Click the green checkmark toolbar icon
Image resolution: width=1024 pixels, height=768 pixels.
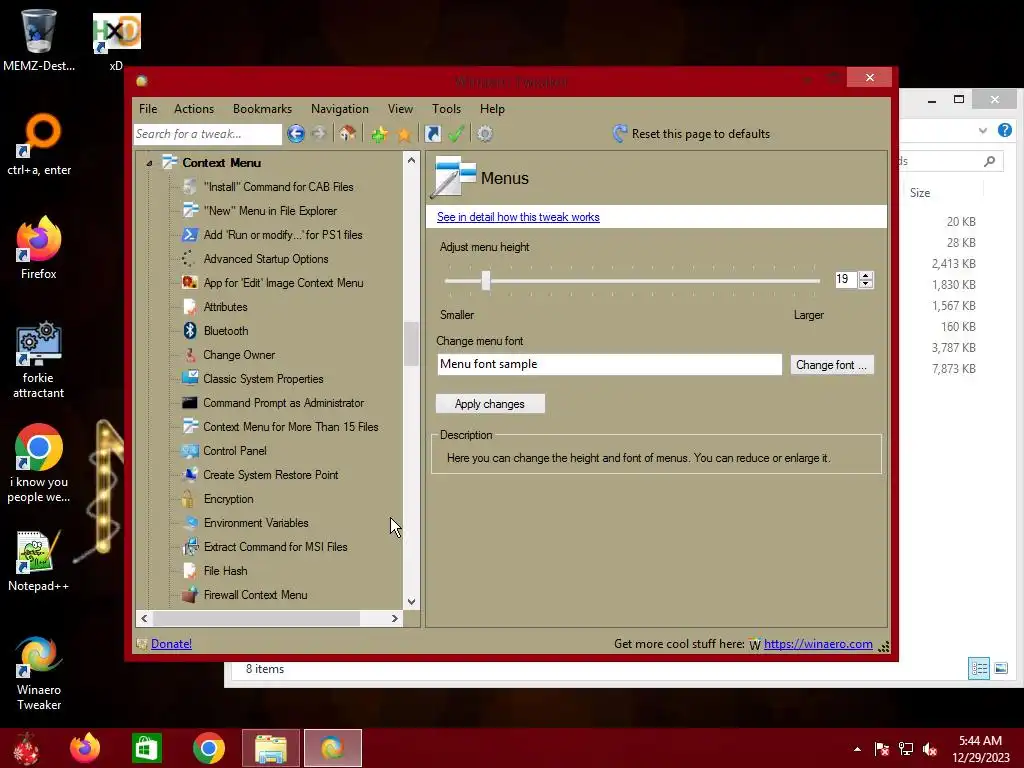pyautogui.click(x=456, y=134)
